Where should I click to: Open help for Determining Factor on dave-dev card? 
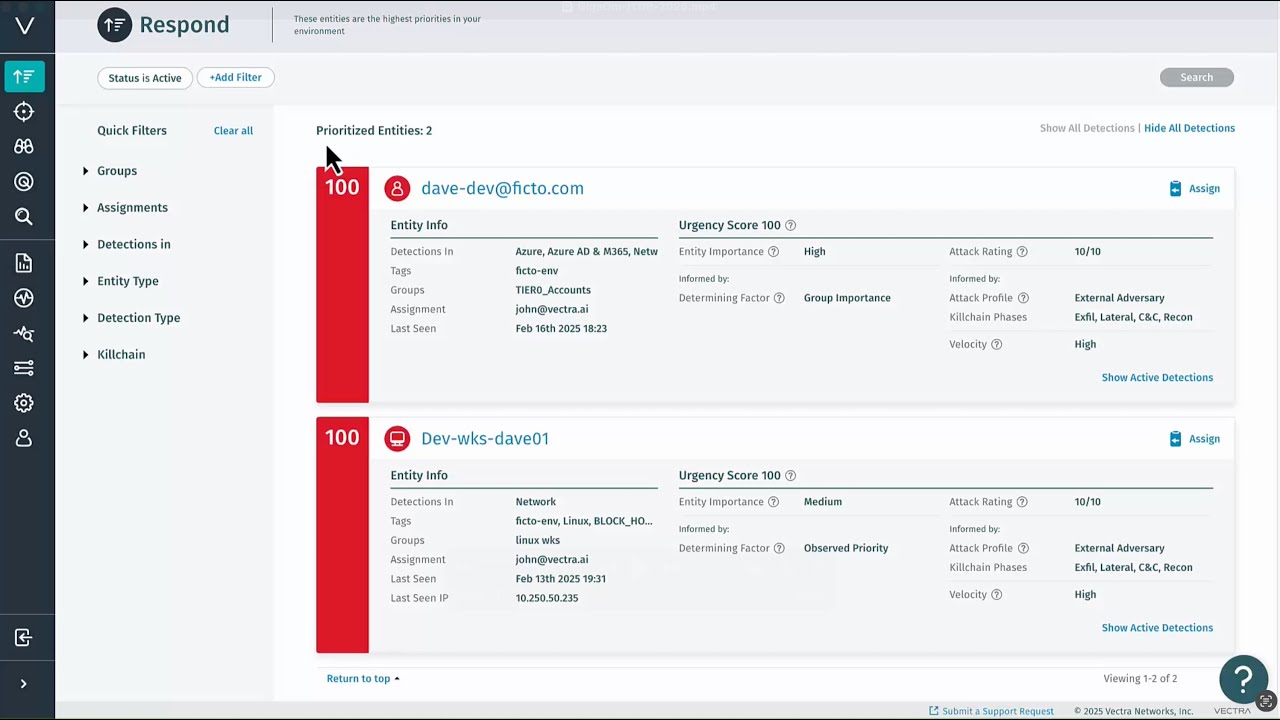779,298
